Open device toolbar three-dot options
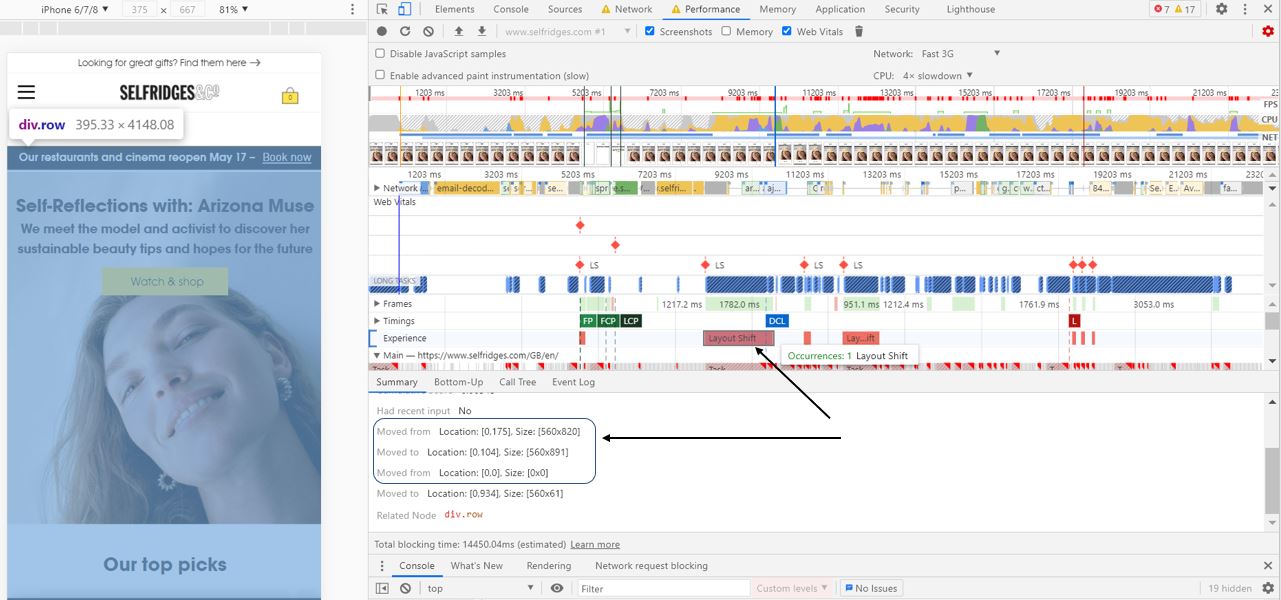The image size is (1281, 600). click(352, 9)
